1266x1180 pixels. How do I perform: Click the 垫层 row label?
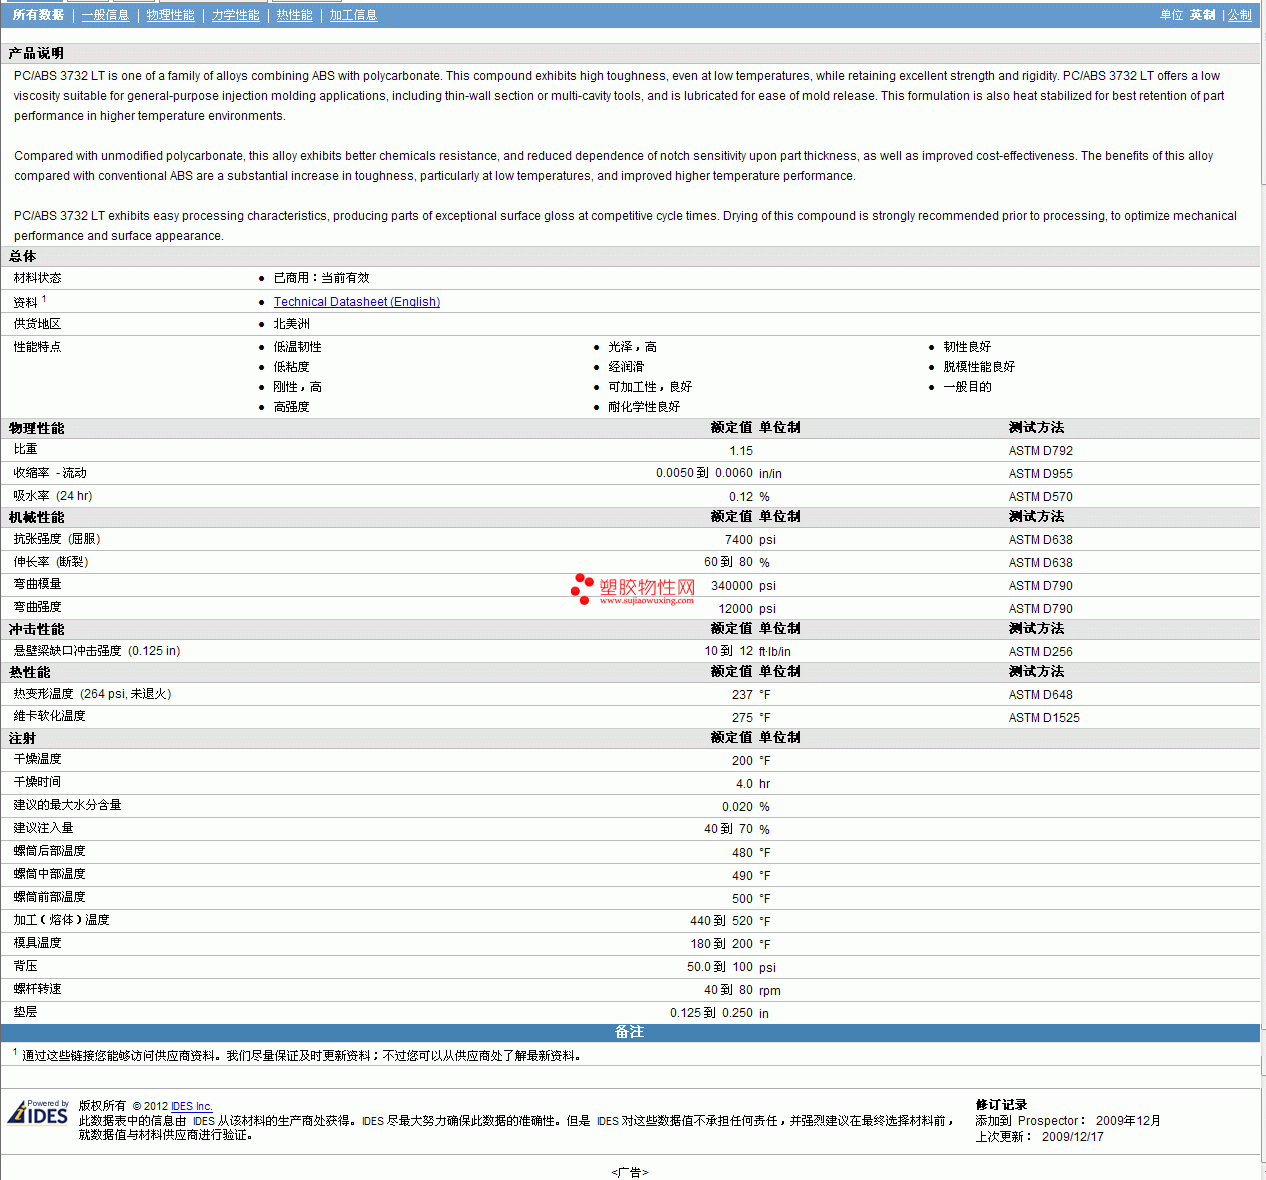pos(26,1012)
